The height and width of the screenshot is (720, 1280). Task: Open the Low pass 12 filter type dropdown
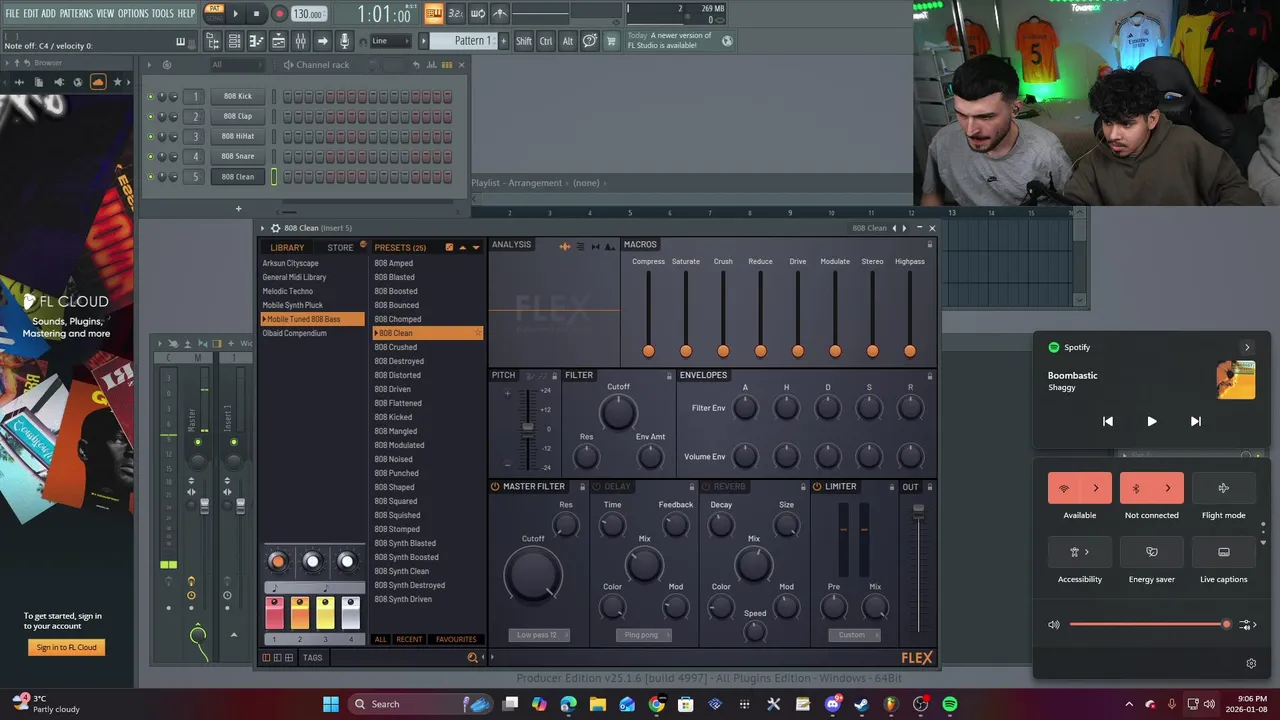click(x=538, y=635)
